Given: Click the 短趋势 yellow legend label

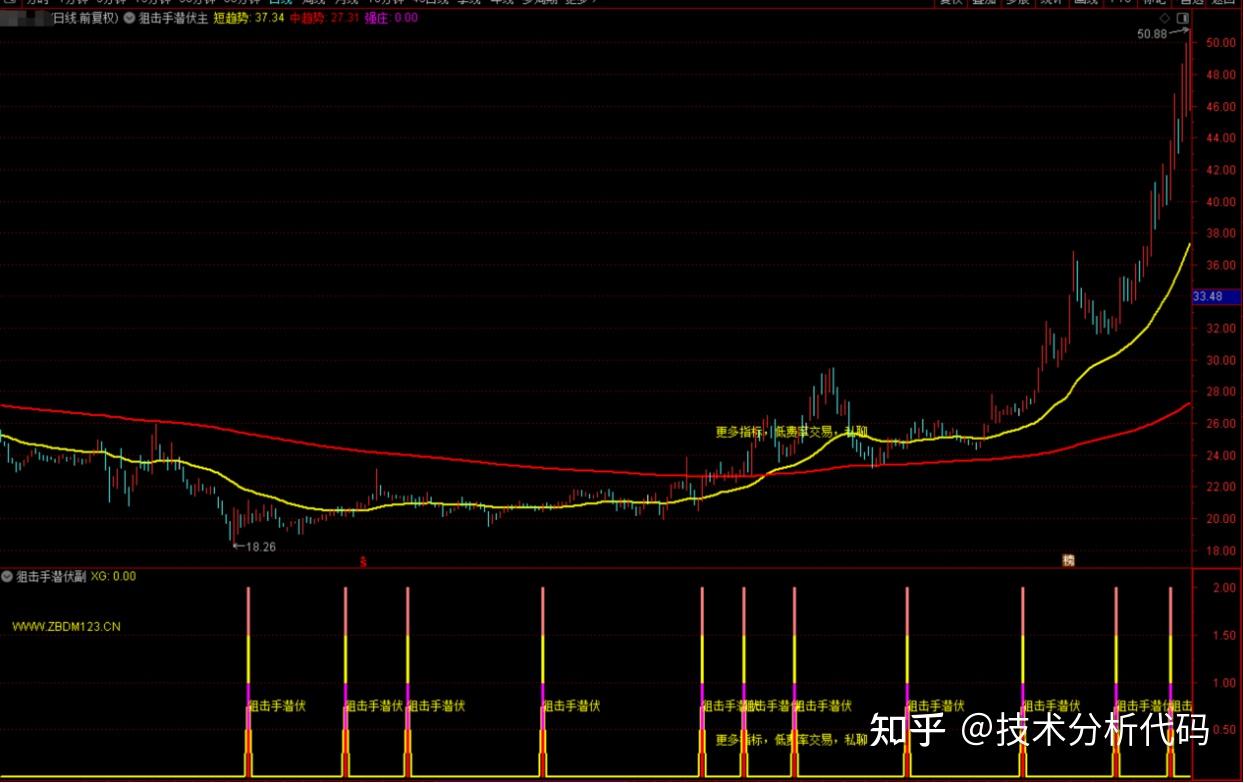Looking at the screenshot, I should pos(230,18).
